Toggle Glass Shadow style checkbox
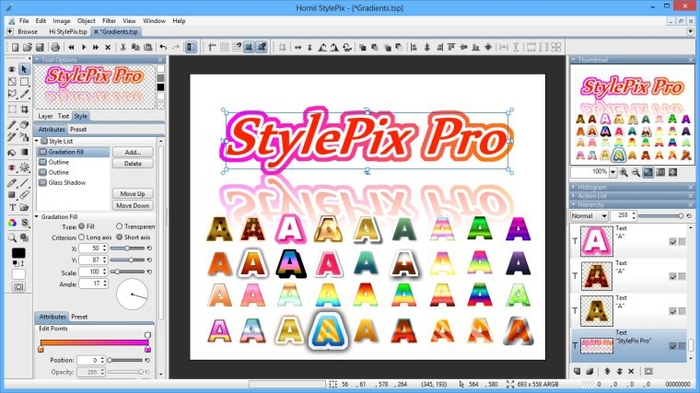Viewport: 700px width, 393px height. (43, 183)
